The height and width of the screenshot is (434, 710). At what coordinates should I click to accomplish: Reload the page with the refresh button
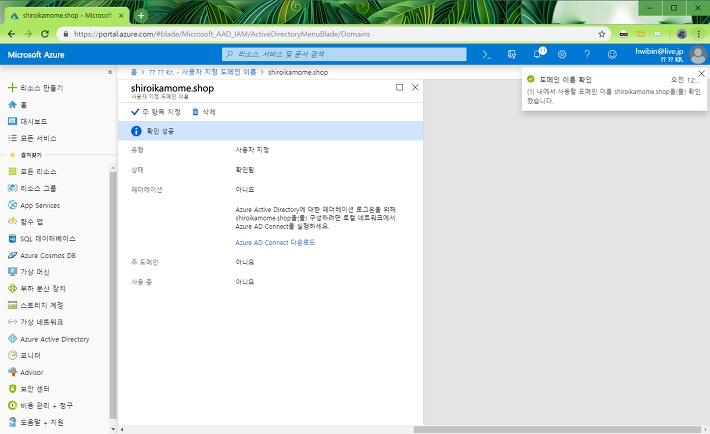(x=45, y=34)
